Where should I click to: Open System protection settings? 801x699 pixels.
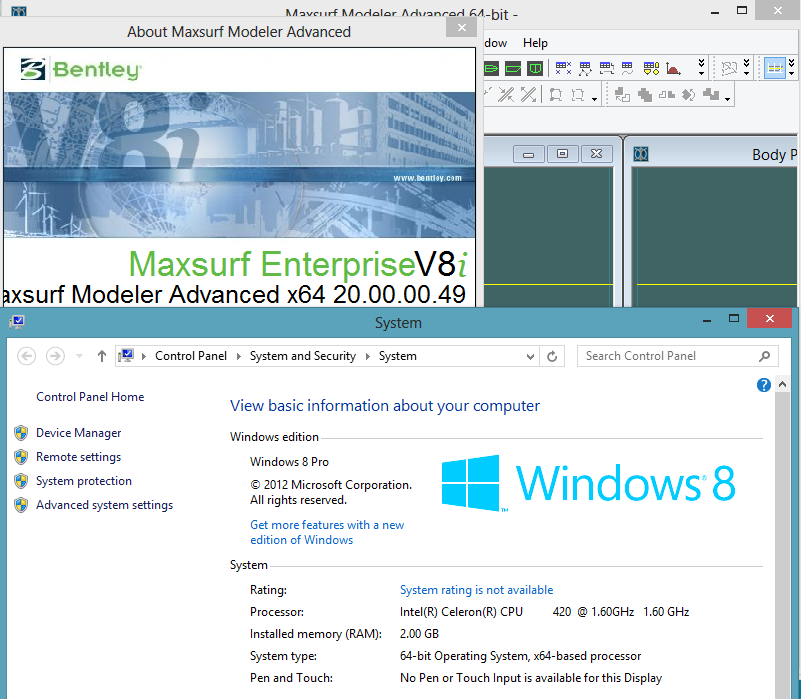point(84,481)
